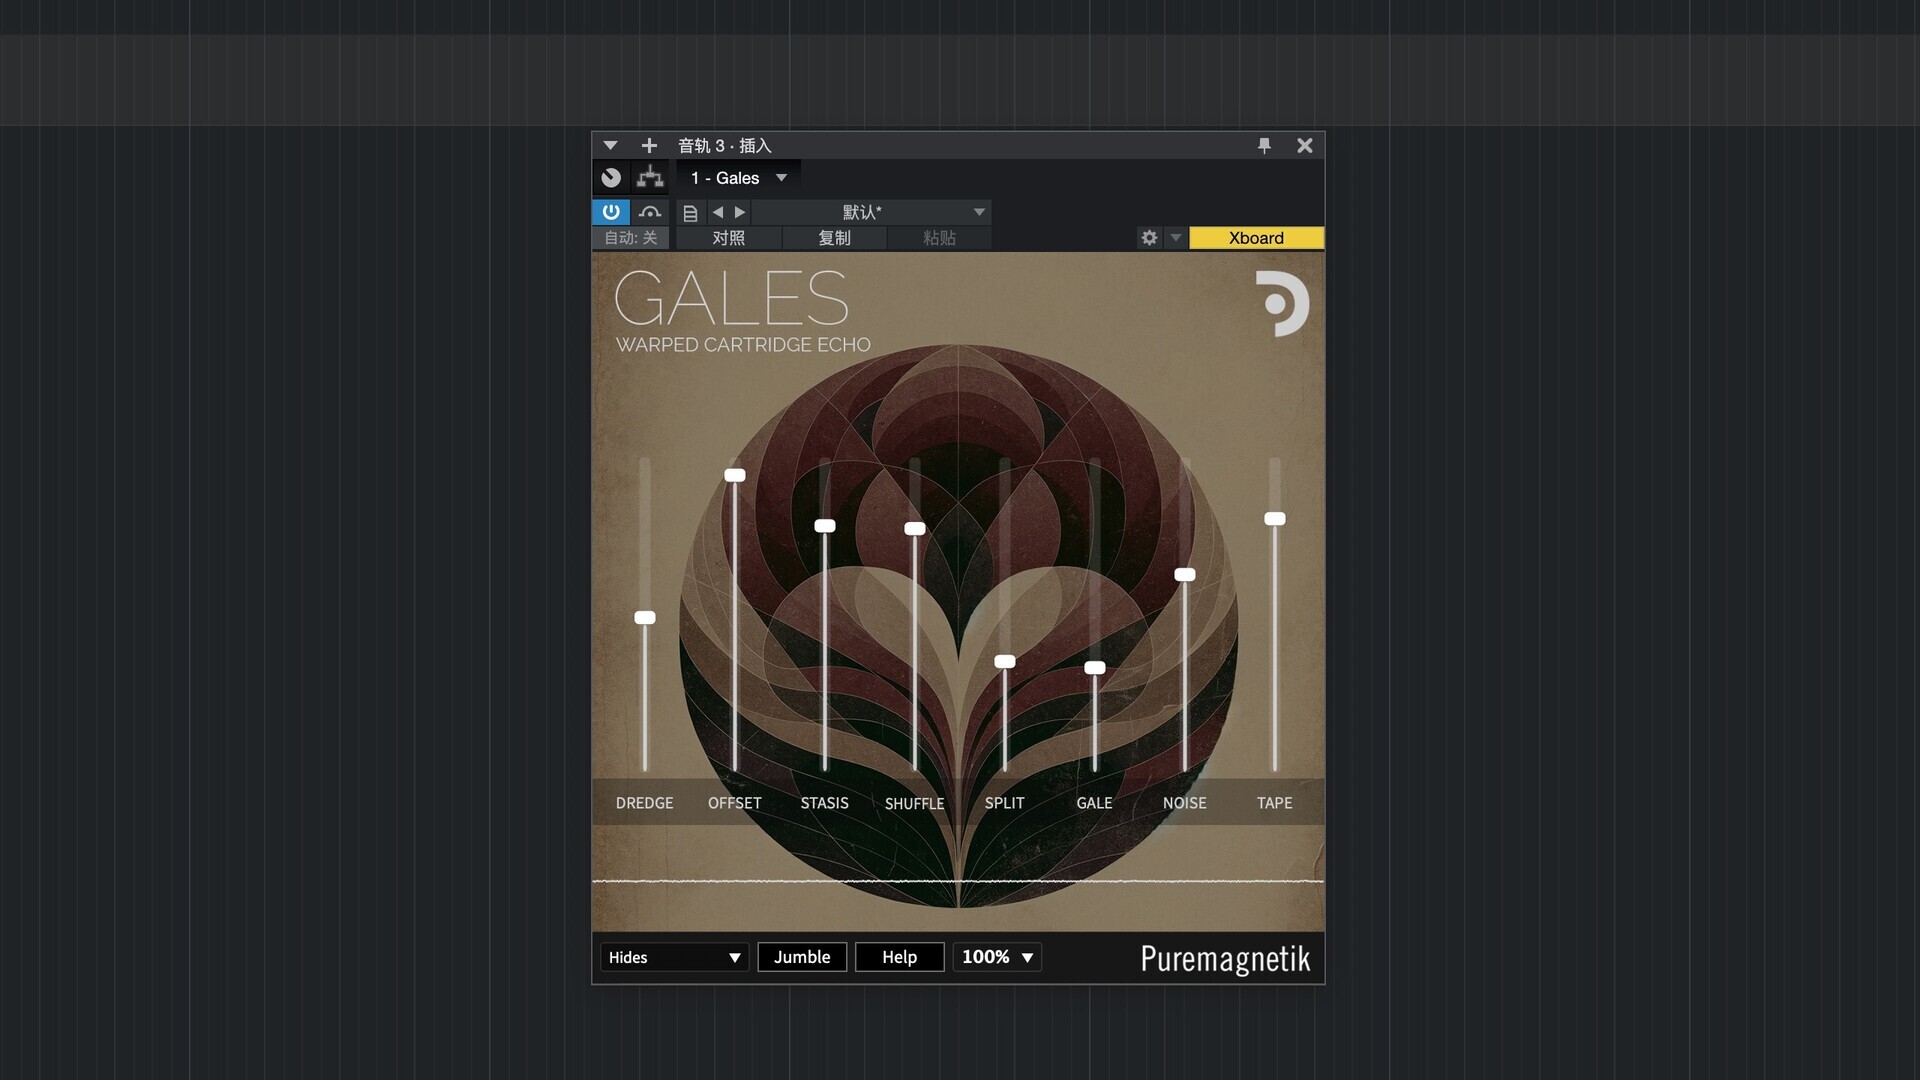
Task: Open the 默认* preset dropdown
Action: coord(872,212)
